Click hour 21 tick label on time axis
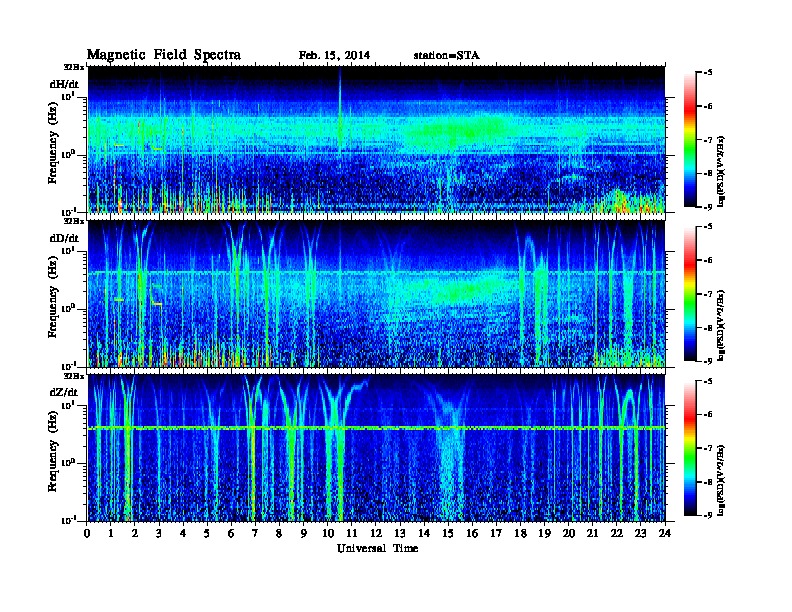The height and width of the screenshot is (612, 792). coord(592,533)
